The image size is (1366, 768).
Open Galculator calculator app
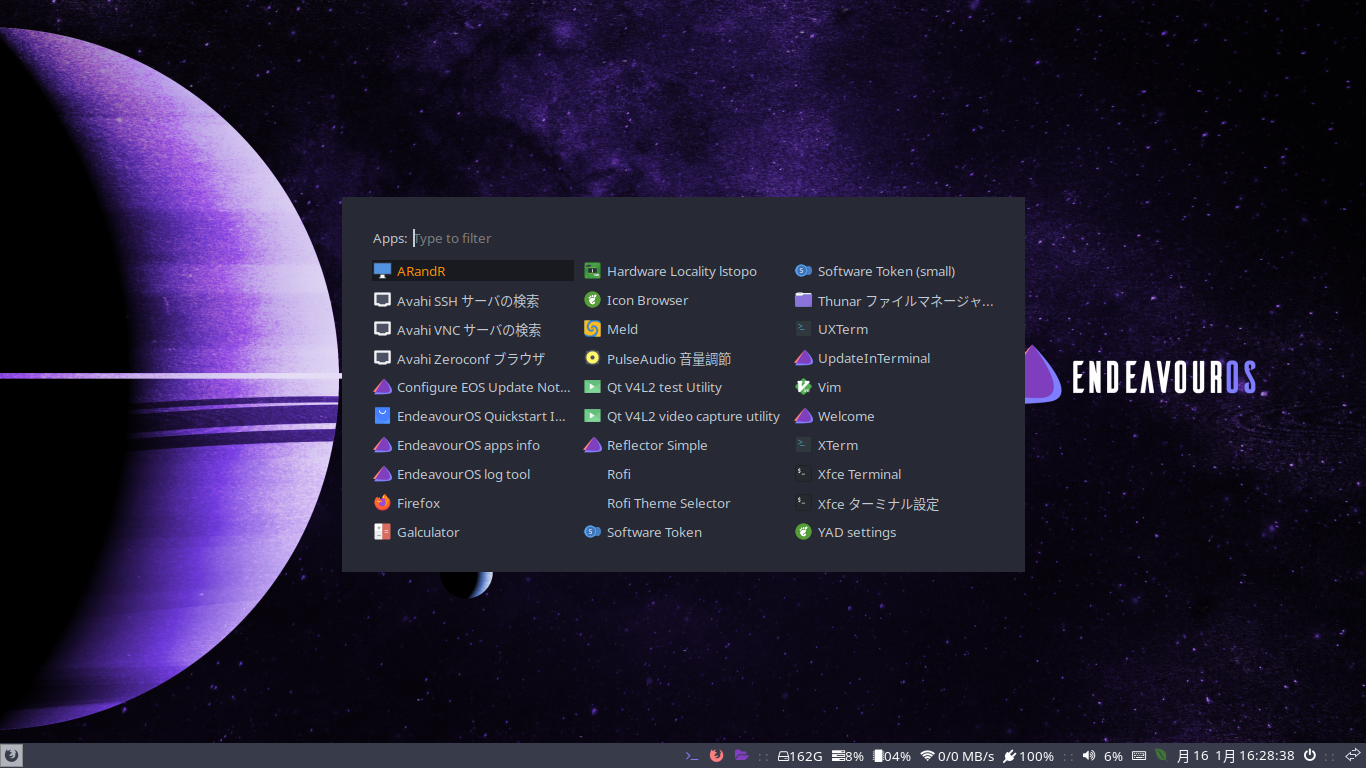472,532
